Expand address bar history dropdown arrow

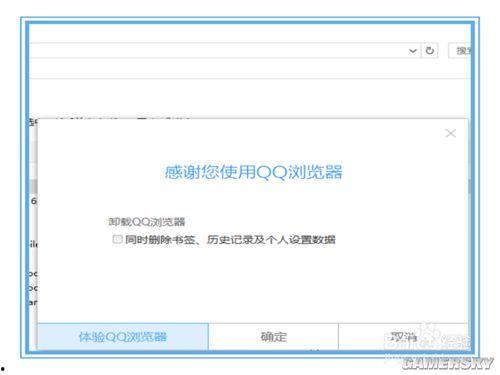pos(413,51)
